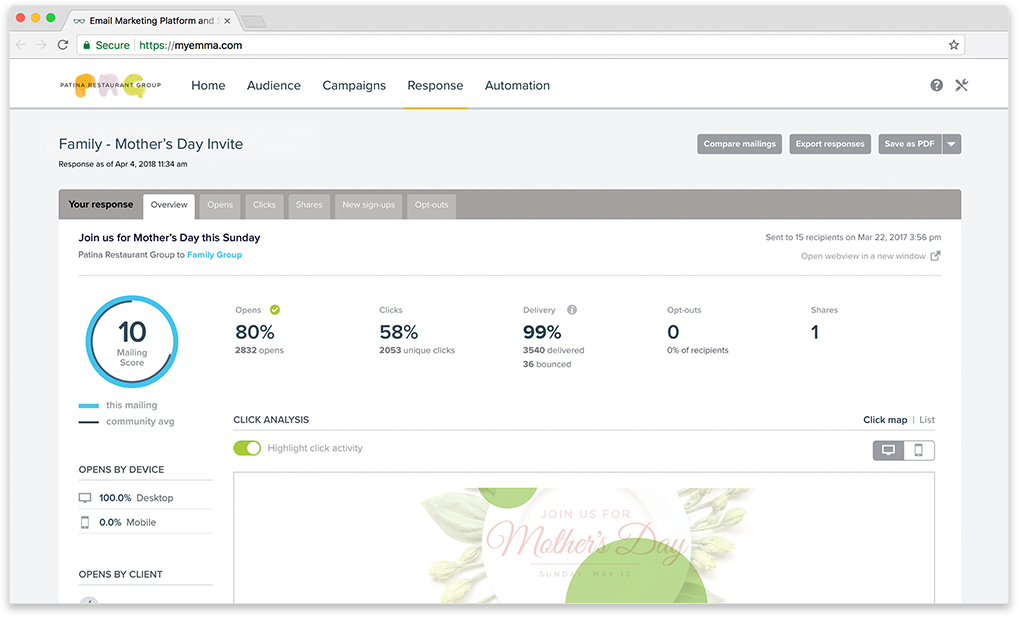Switch to the Opens tab

[220, 205]
